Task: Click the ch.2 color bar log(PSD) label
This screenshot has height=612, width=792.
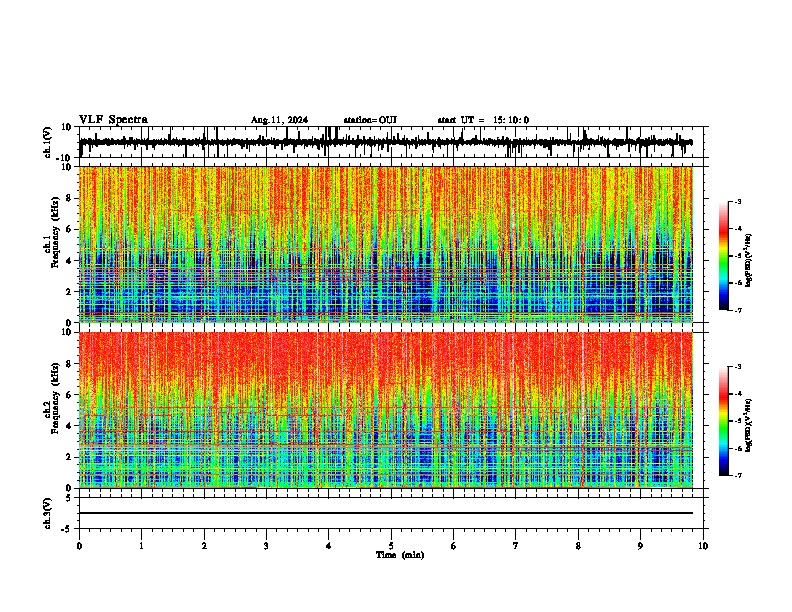Action: pos(749,425)
